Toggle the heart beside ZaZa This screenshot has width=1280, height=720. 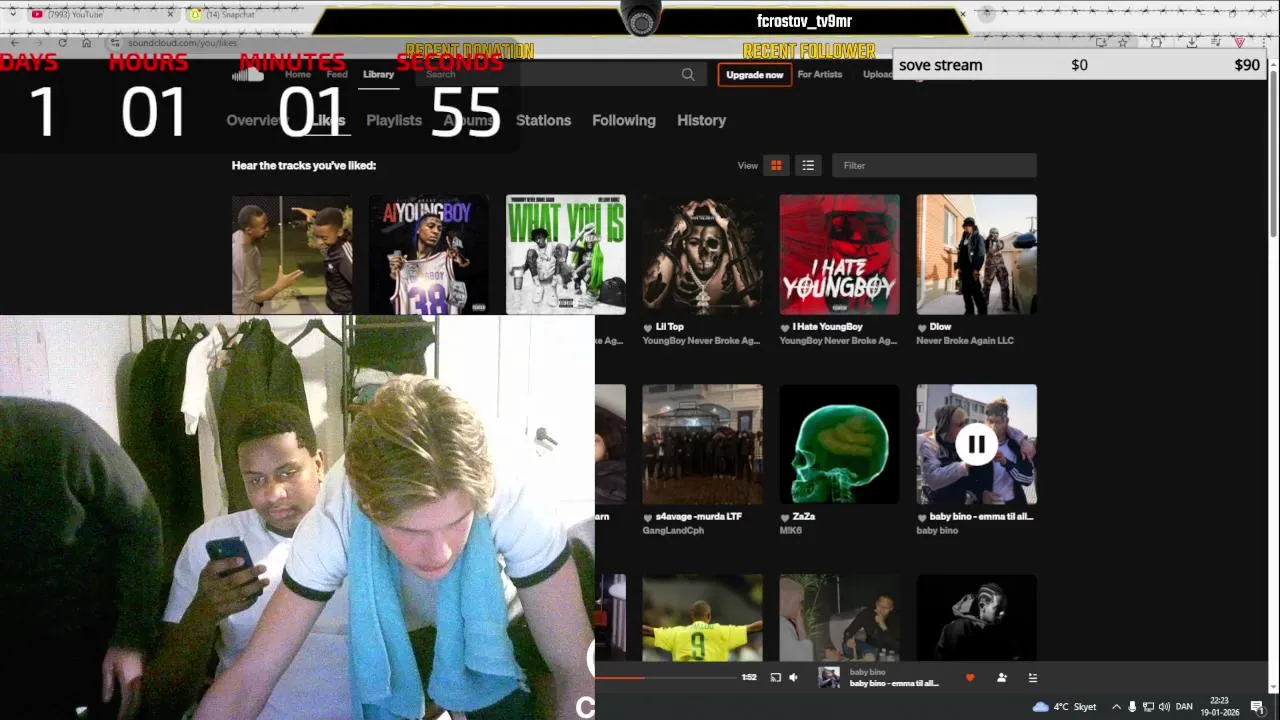pyautogui.click(x=785, y=517)
